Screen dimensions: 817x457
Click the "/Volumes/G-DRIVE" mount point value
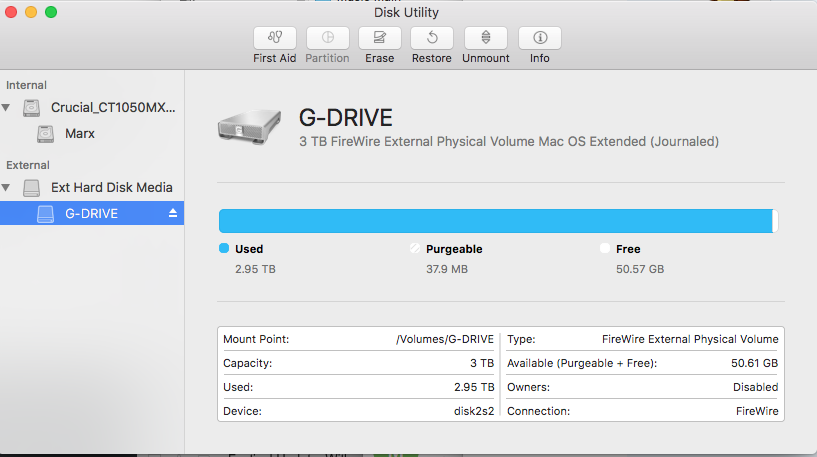tap(445, 339)
